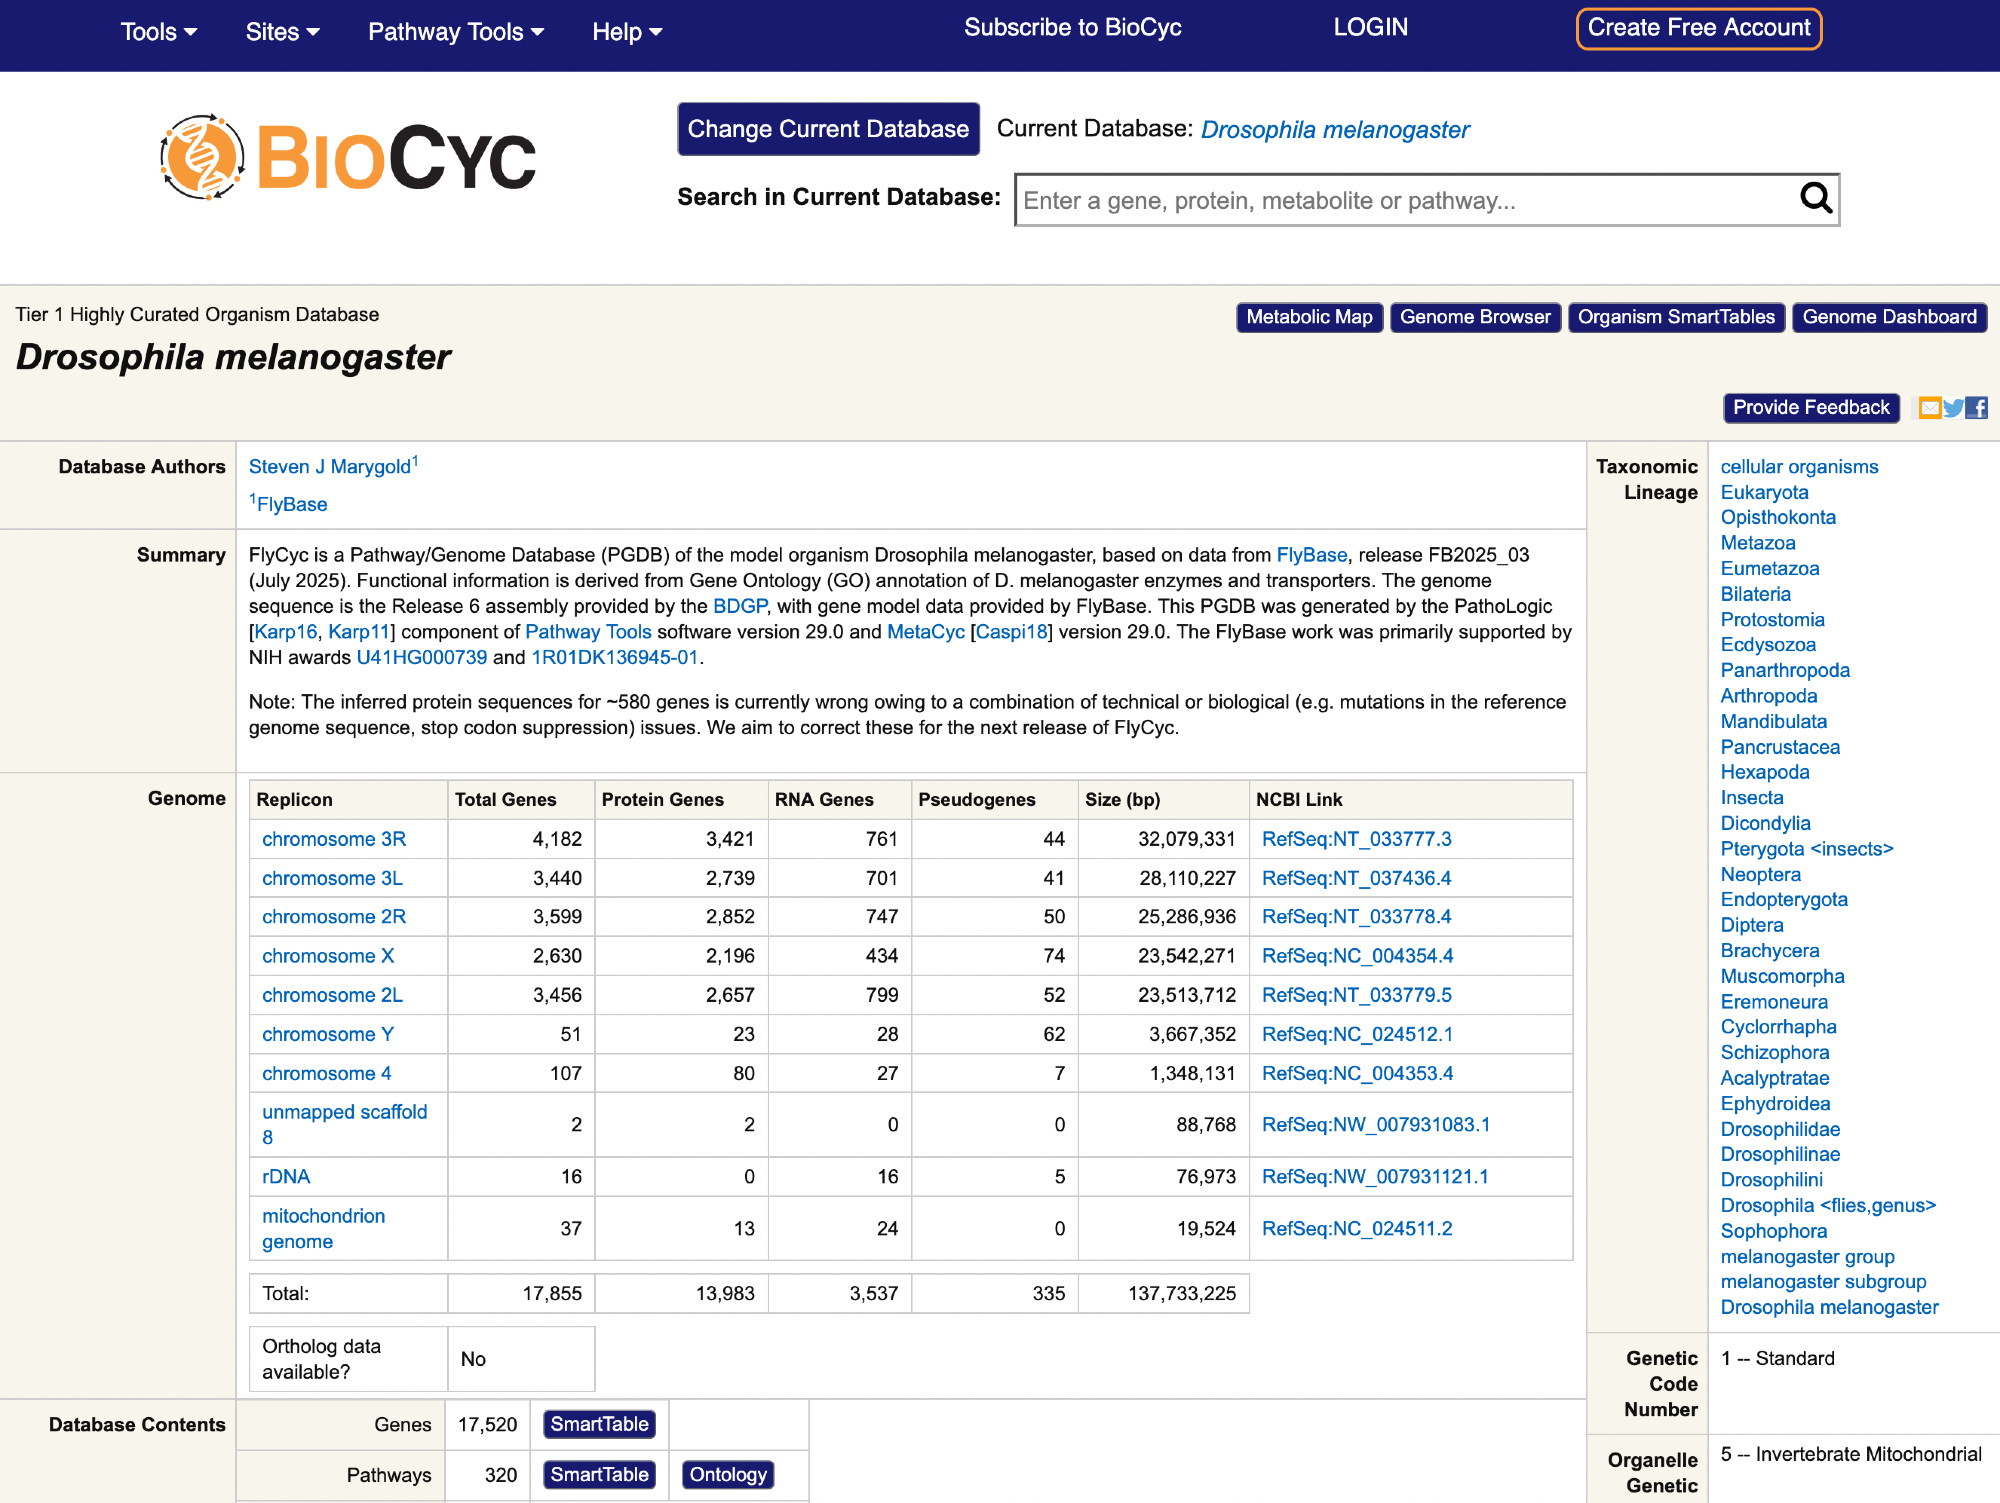This screenshot has height=1503, width=2000.
Task: Expand the Help menu
Action: point(626,32)
